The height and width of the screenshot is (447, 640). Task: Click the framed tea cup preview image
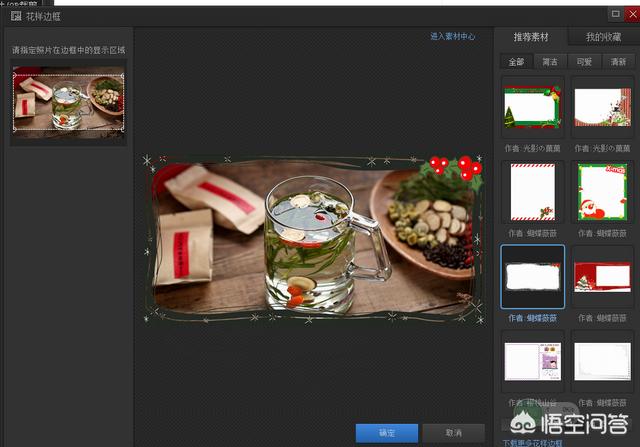[313, 240]
